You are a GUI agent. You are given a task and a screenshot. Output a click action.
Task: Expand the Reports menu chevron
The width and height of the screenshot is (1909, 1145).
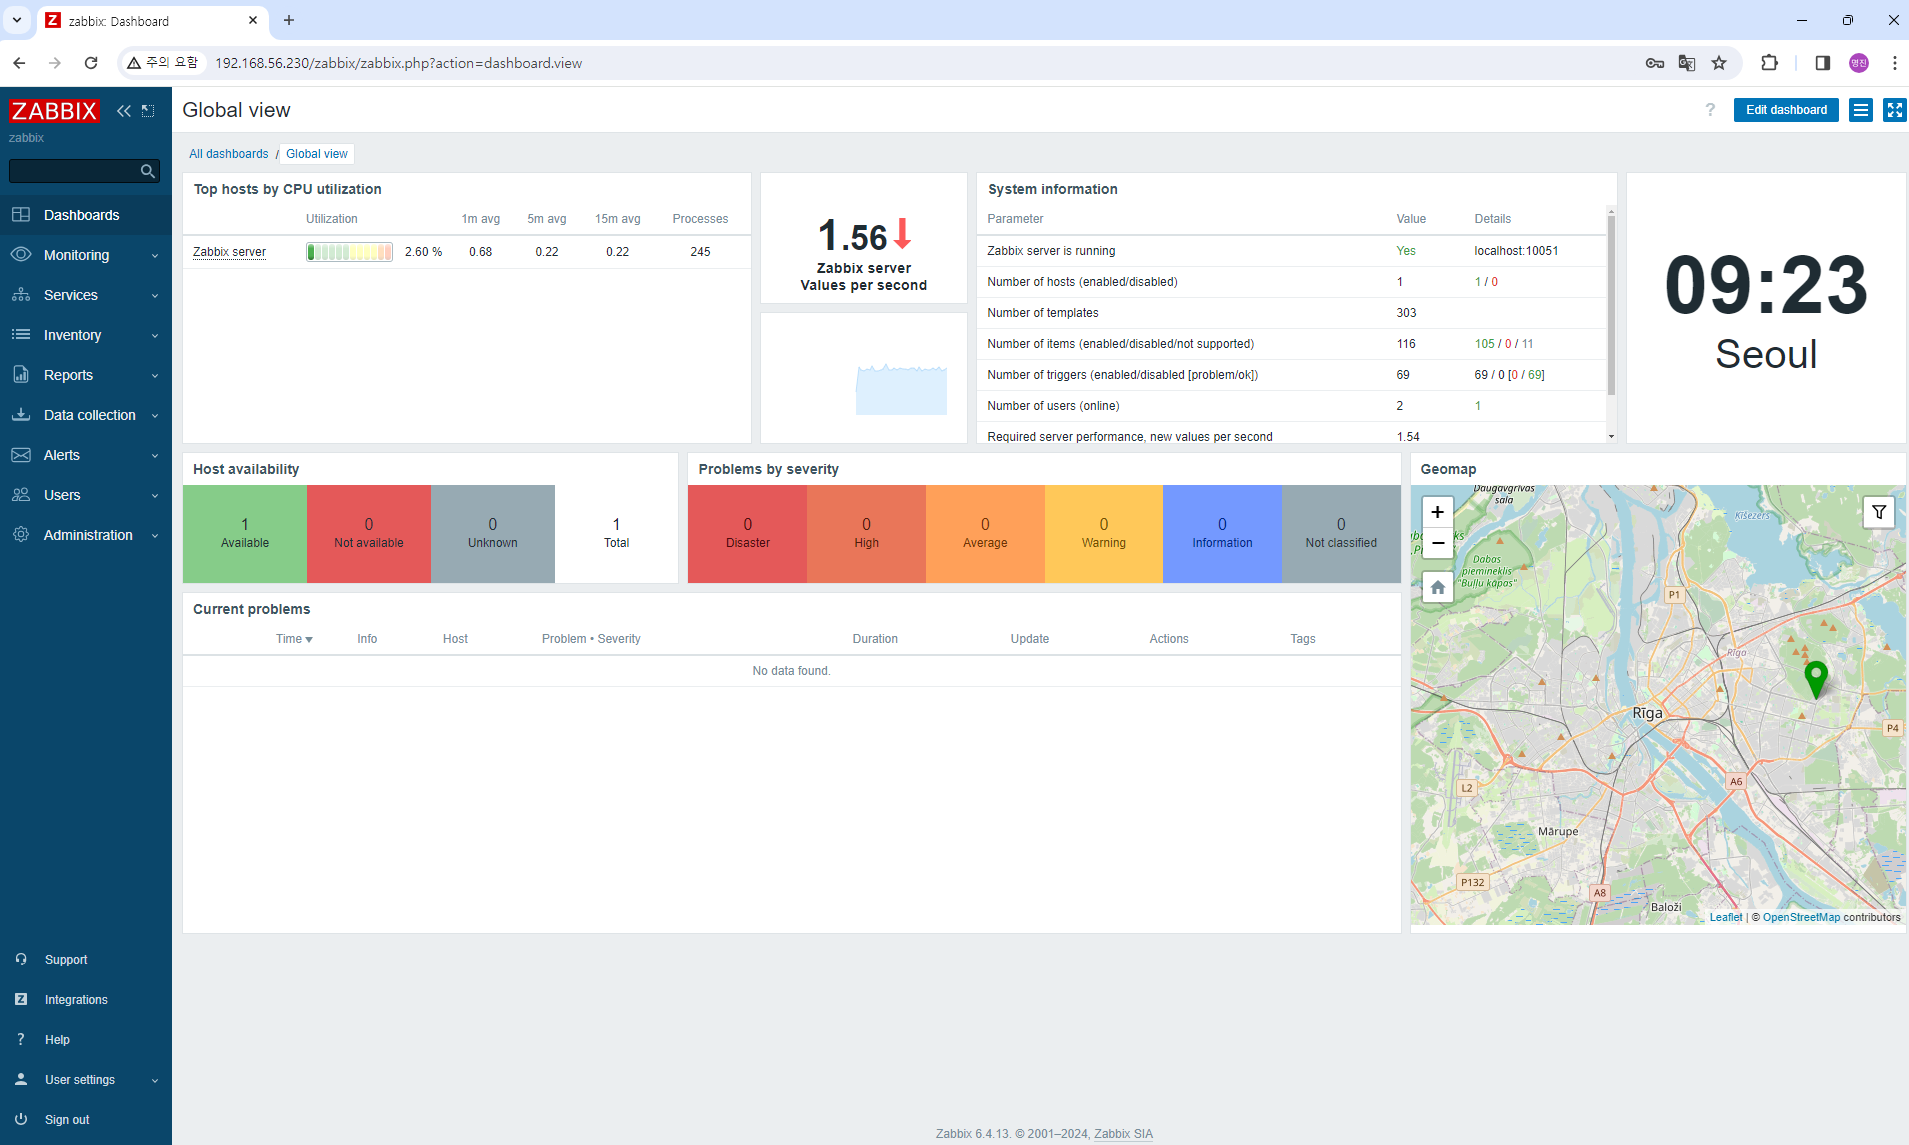click(155, 376)
